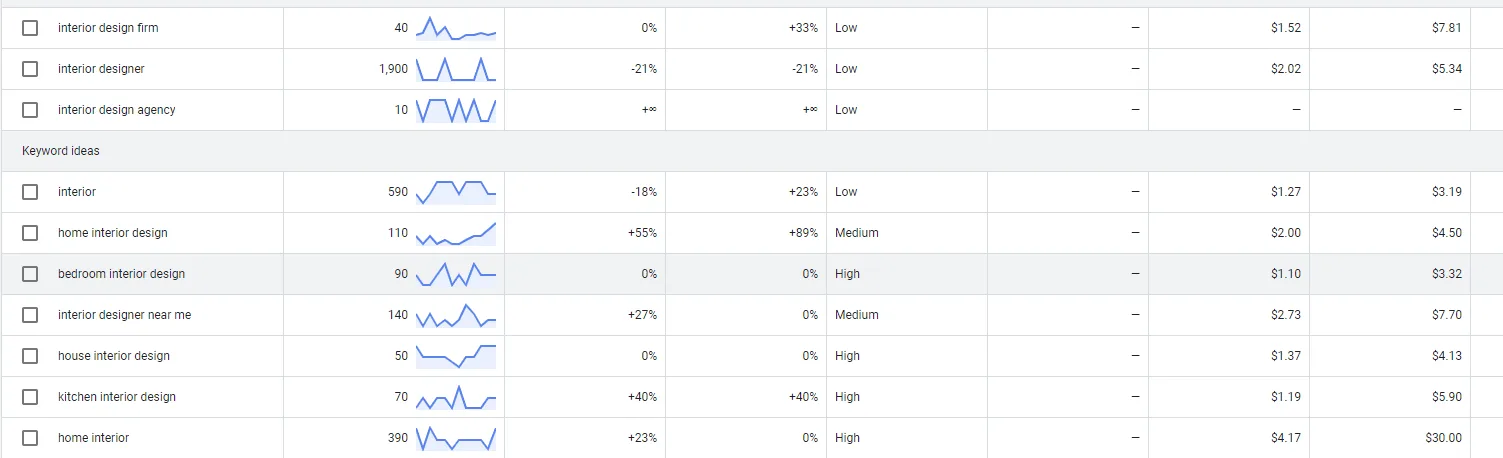Viewport: 1503px width, 458px height.
Task: Click keyword text bedroom interior design
Action: [121, 274]
